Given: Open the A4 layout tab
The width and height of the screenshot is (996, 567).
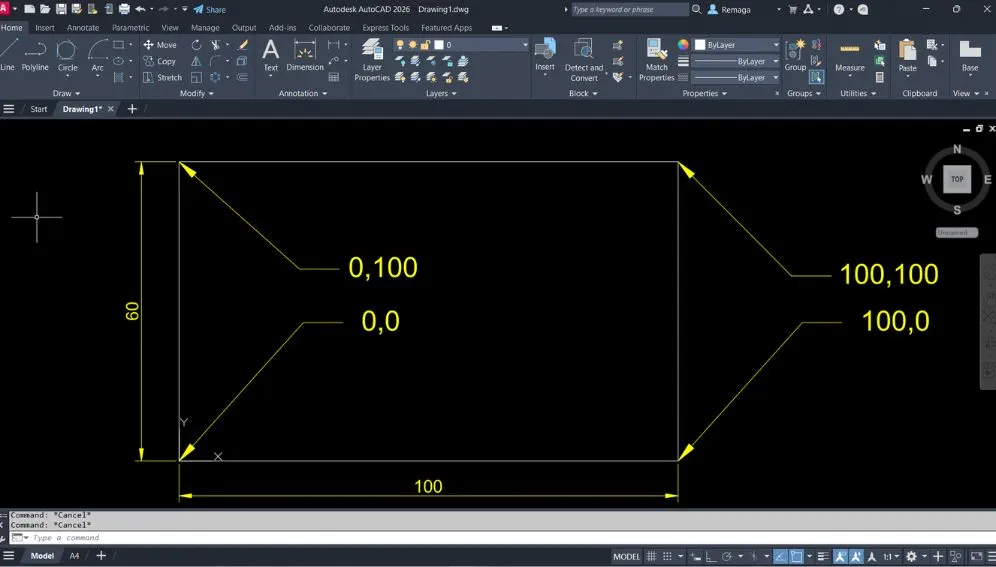Looking at the screenshot, I should point(74,556).
